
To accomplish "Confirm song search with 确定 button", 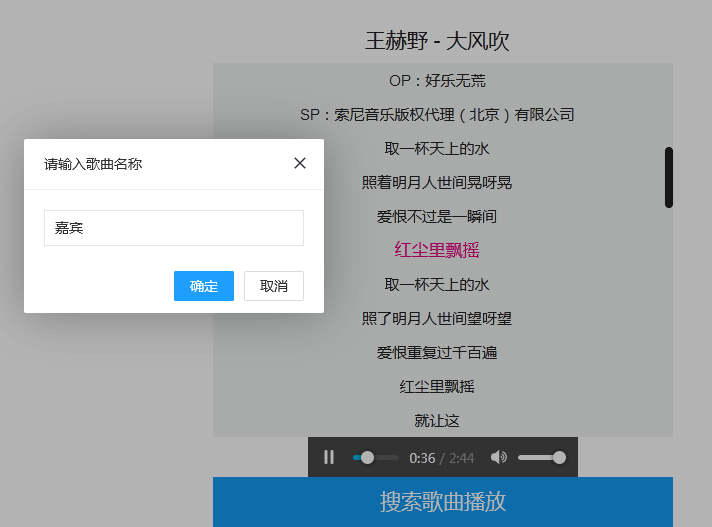I will coord(204,286).
